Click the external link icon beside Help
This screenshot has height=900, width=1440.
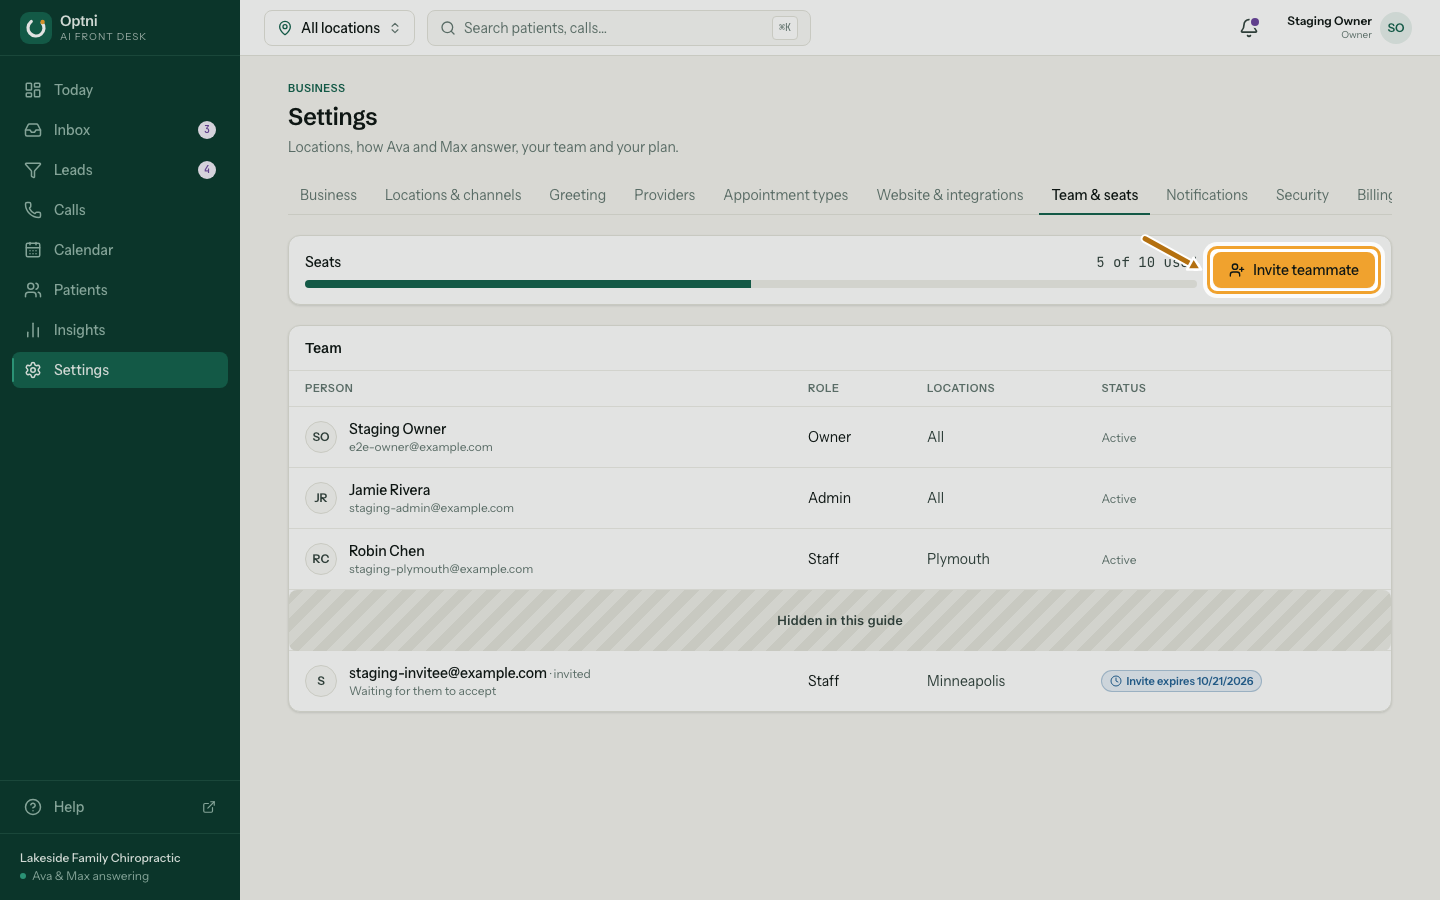pos(209,807)
